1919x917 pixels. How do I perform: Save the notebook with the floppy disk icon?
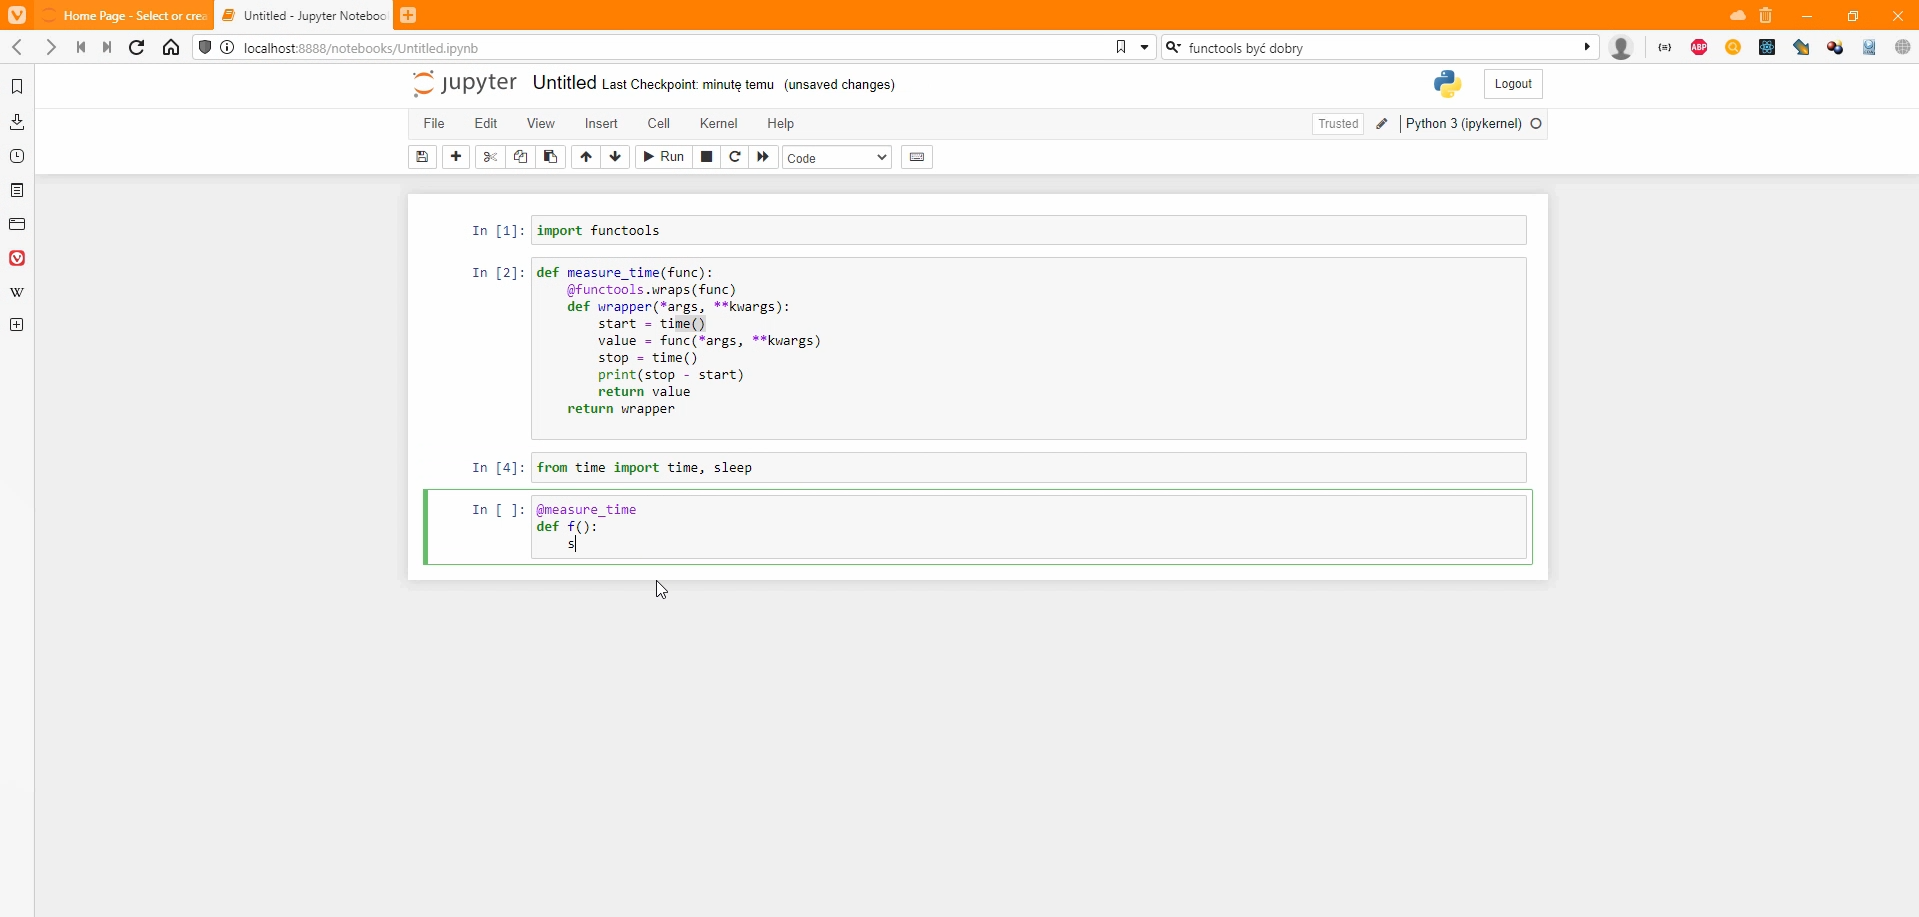pyautogui.click(x=422, y=157)
